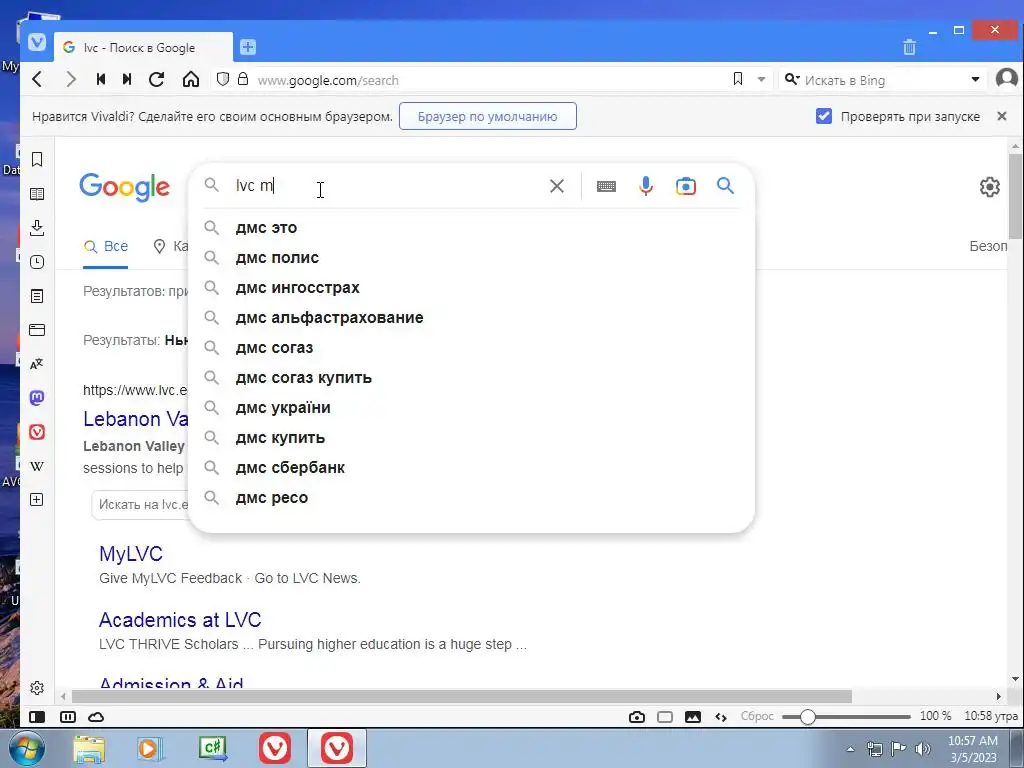Bookmark this page in address bar

pos(738,79)
